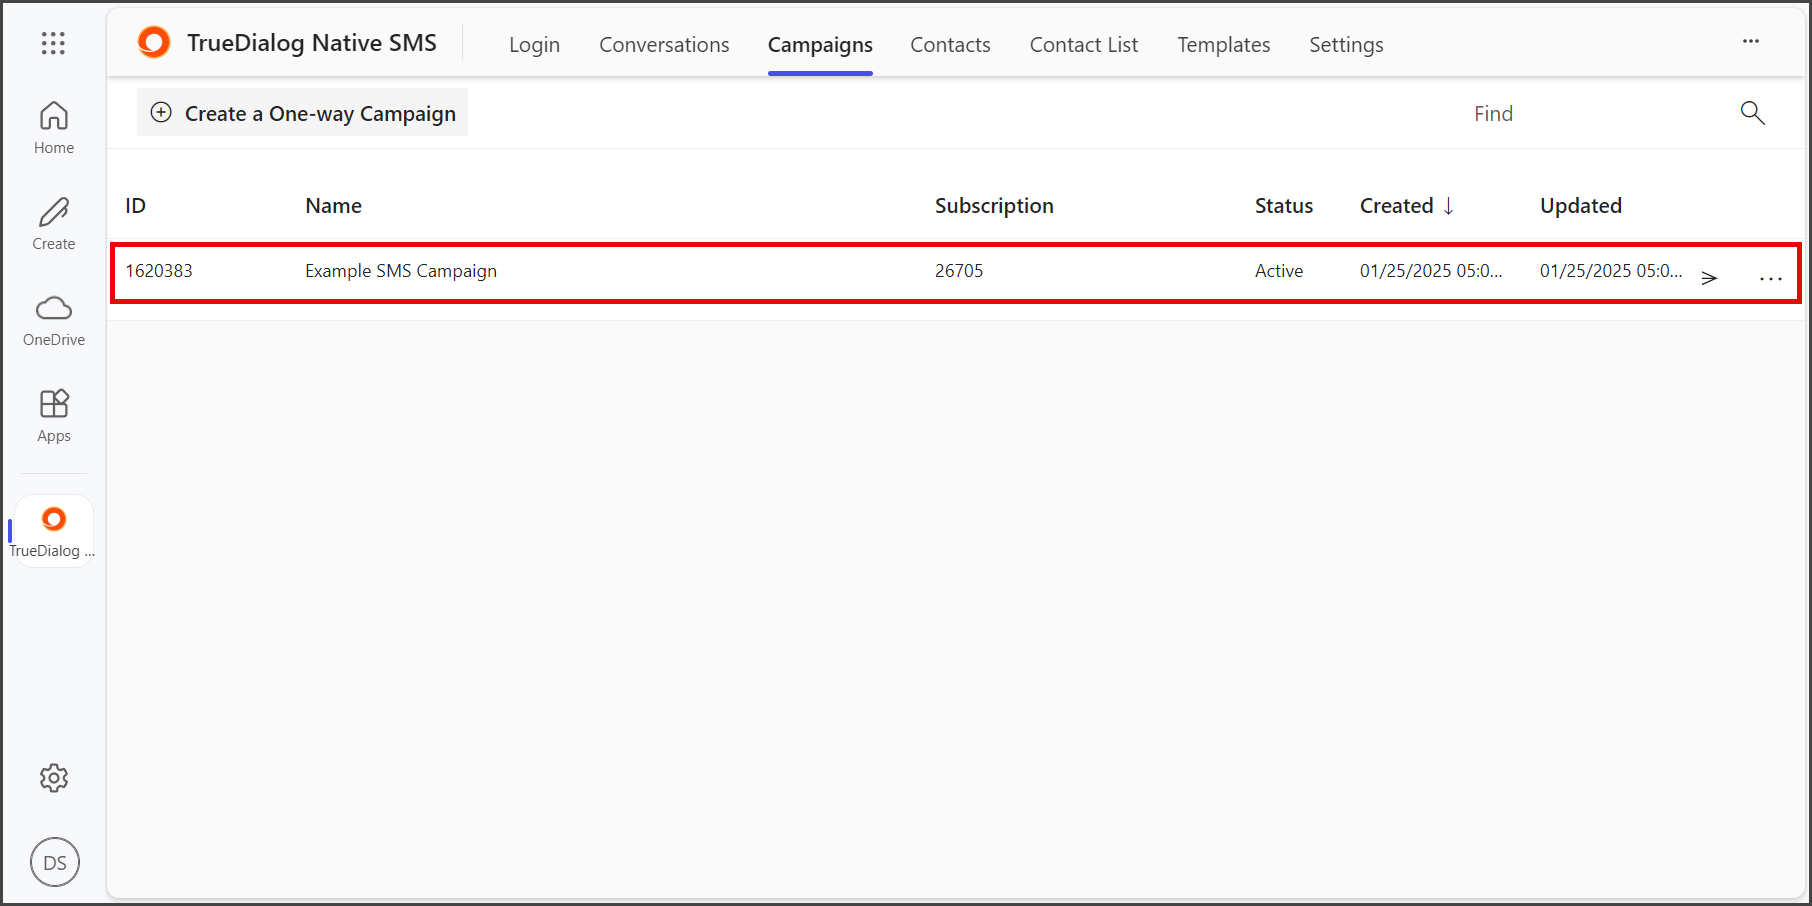Select the TrueDialog sidebar app icon

pos(54,532)
